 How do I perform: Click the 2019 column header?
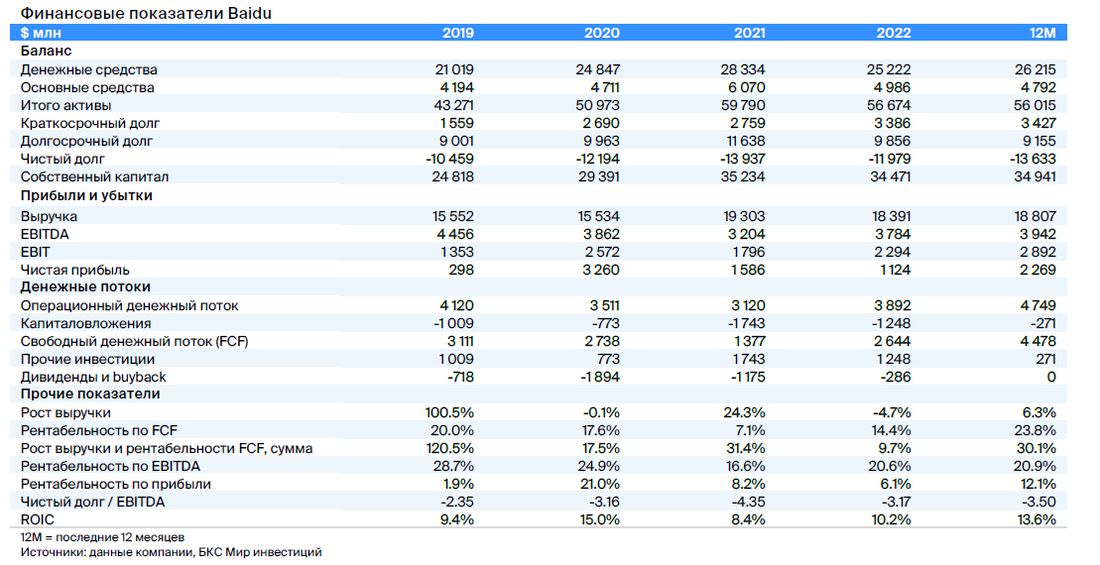pos(458,32)
